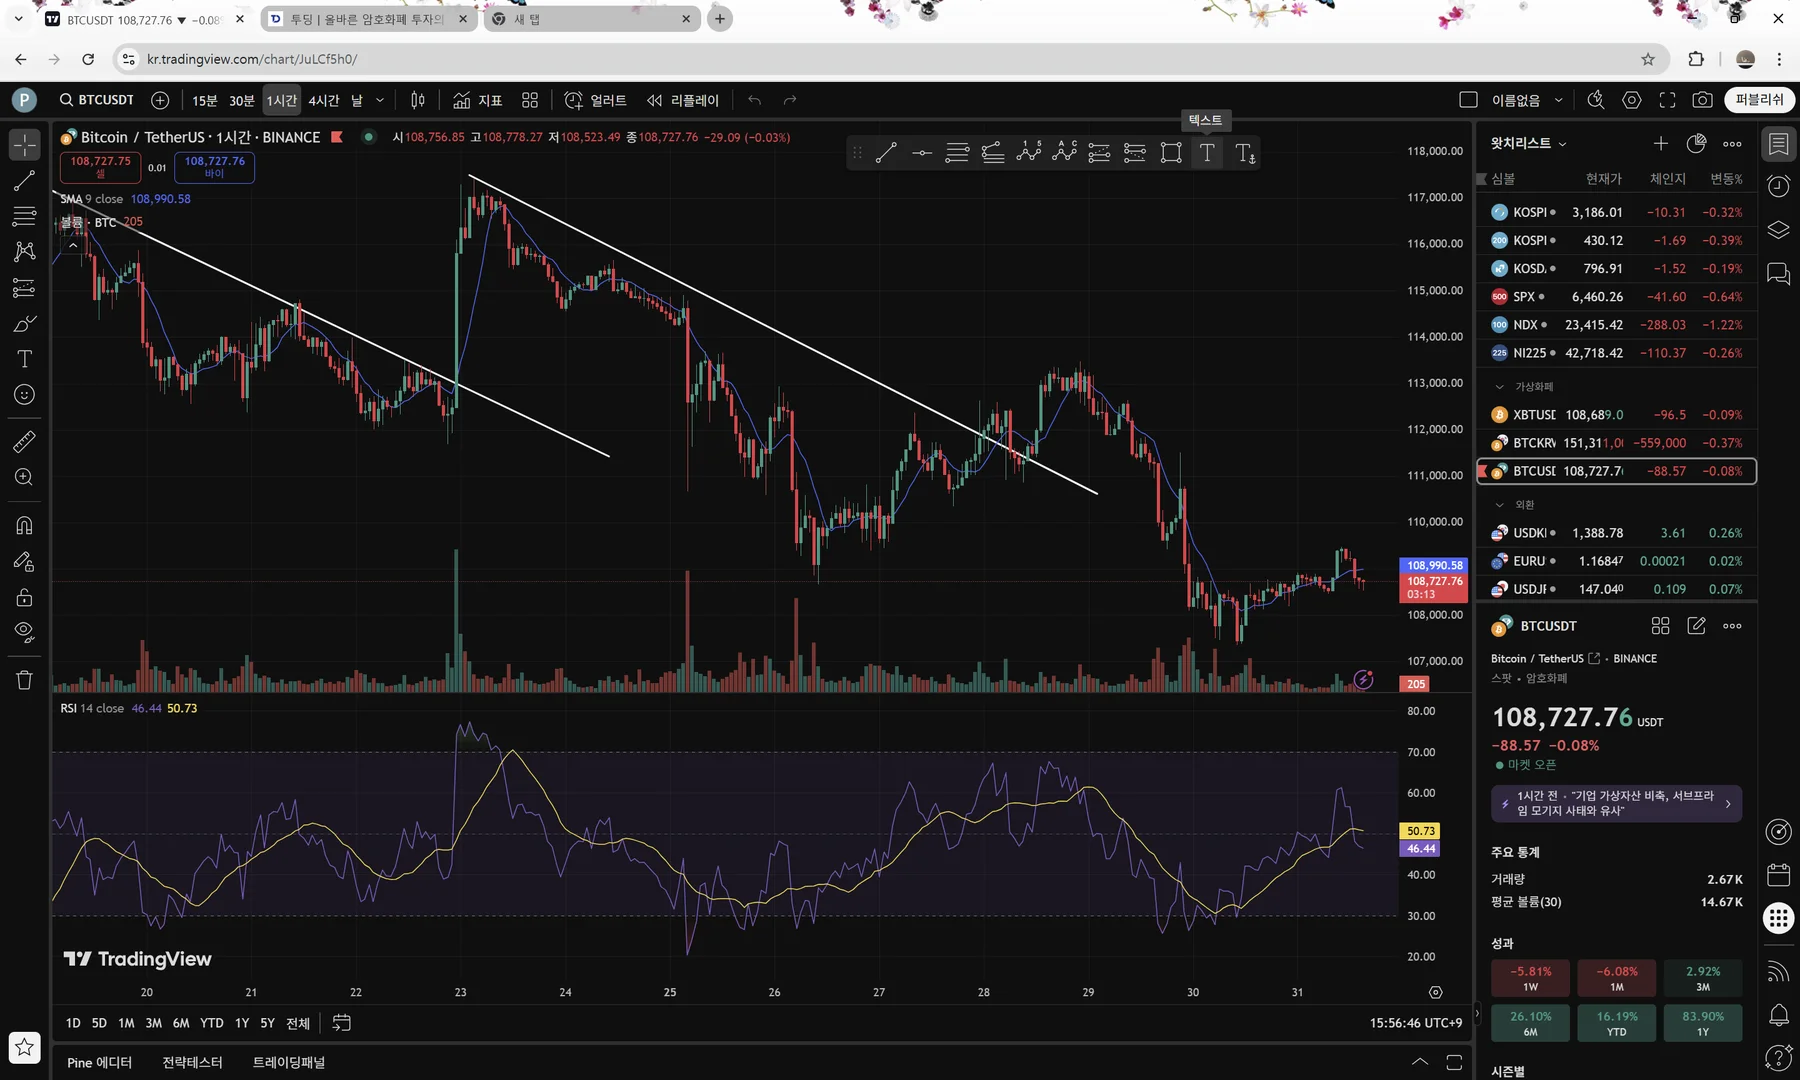
Task: Click the fullscreen mode icon
Action: click(x=1667, y=100)
